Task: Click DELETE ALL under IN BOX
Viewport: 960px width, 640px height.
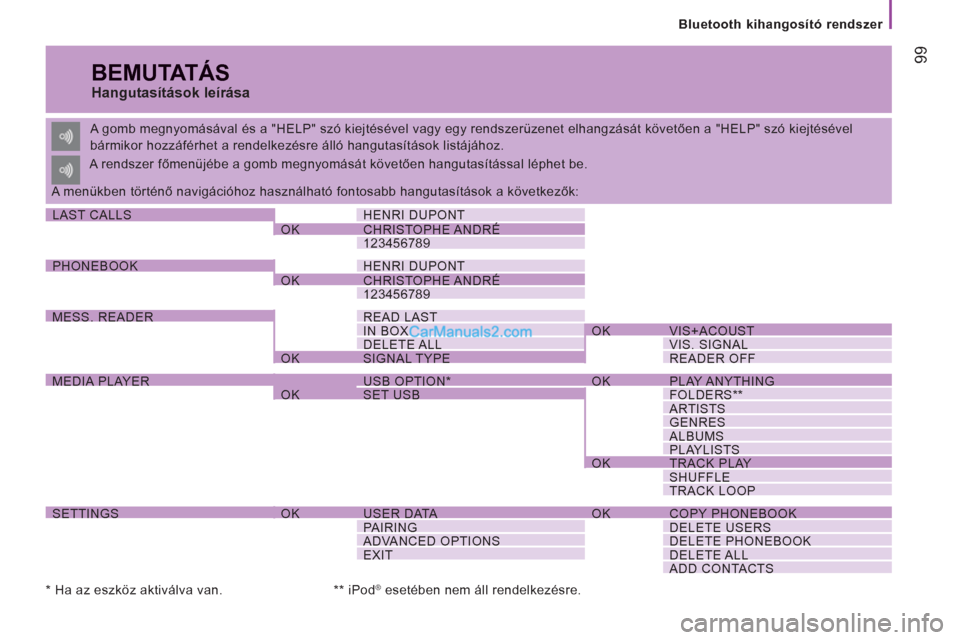Action: click(470, 344)
